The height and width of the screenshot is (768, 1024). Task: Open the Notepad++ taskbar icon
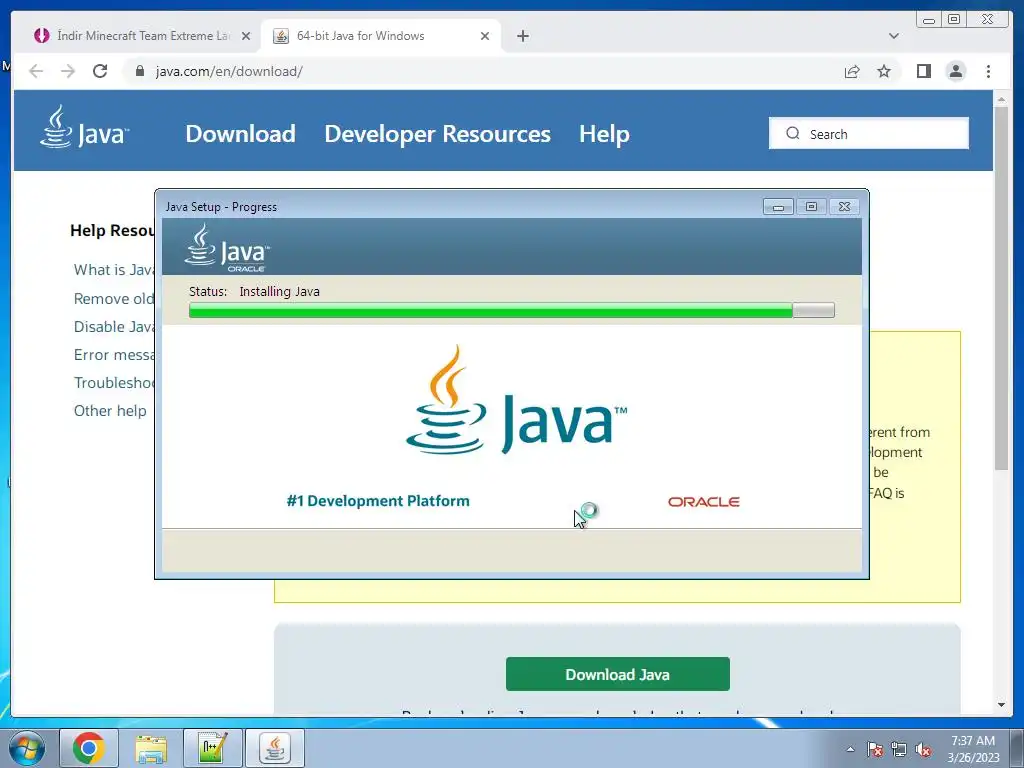pyautogui.click(x=213, y=748)
